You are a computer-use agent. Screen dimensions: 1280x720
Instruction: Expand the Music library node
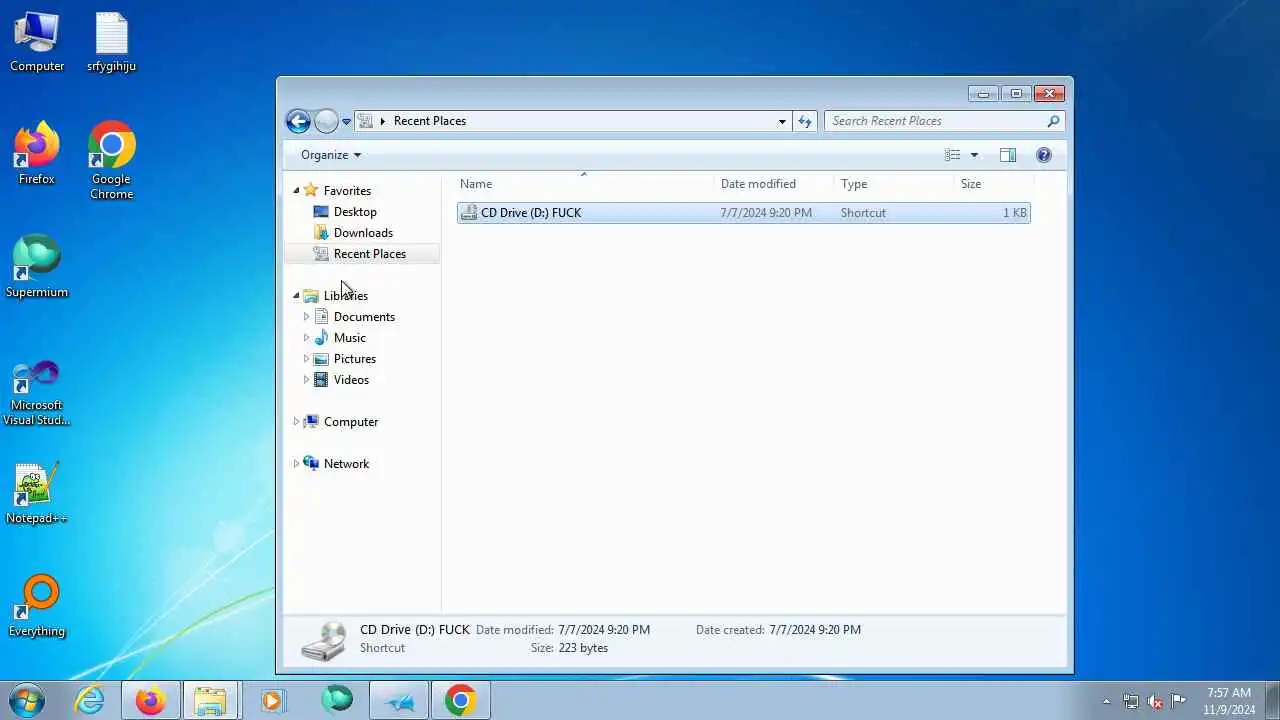click(306, 338)
